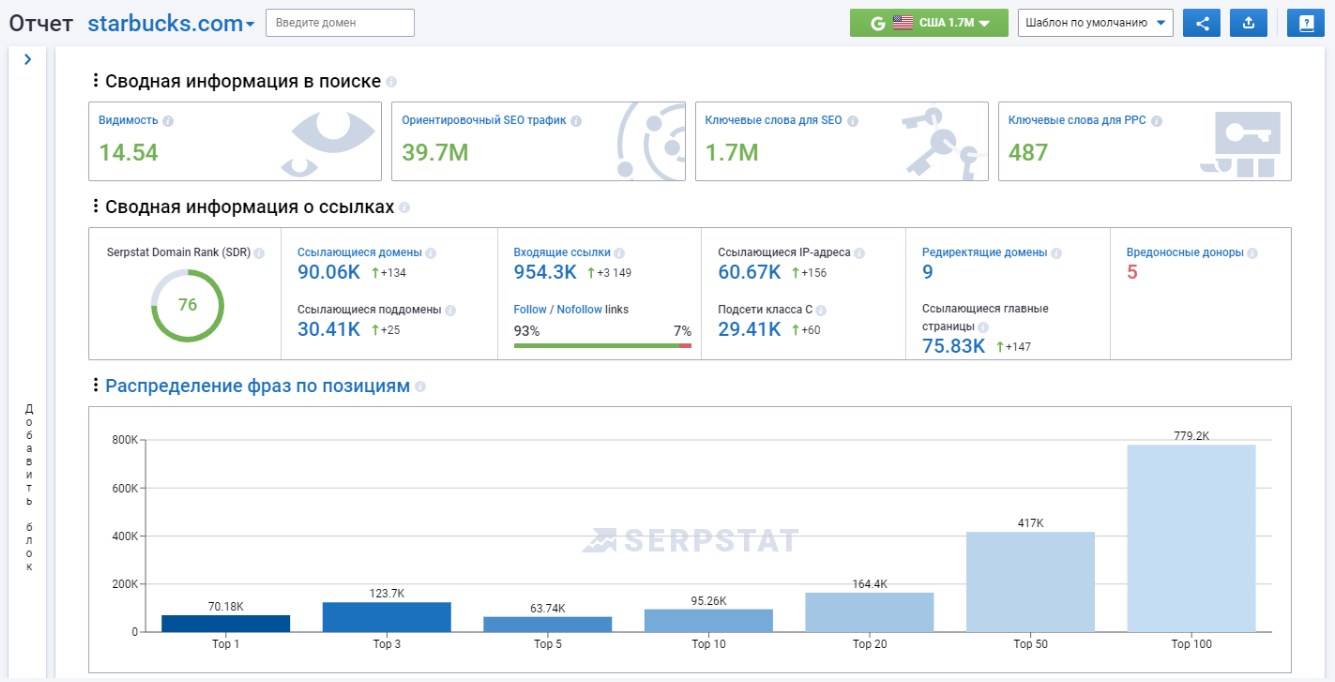1335x682 pixels.
Task: Open the Вредоносные доноры link
Action: tap(1185, 252)
